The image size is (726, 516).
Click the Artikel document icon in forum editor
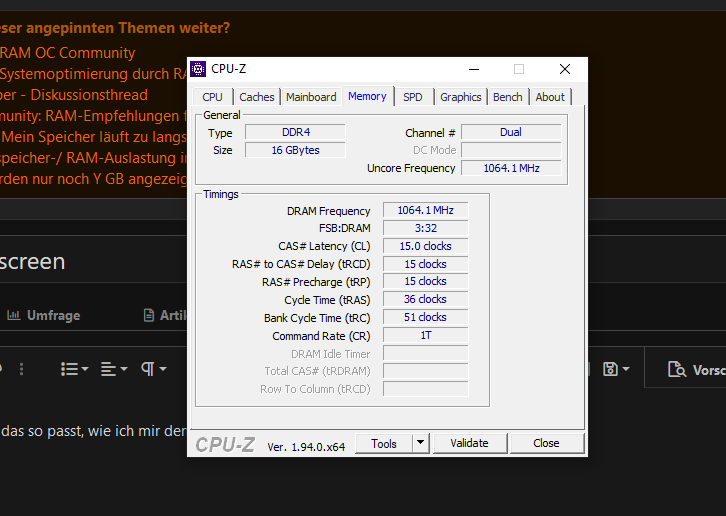[x=149, y=315]
